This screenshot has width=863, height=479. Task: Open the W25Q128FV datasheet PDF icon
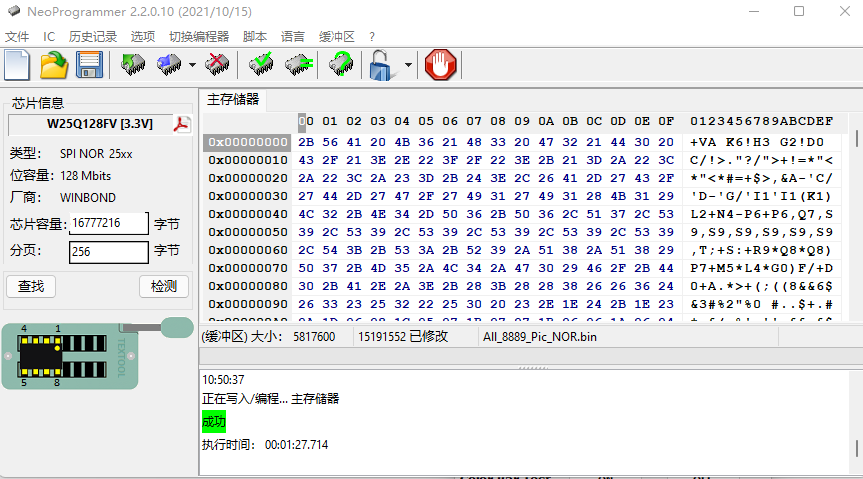tap(182, 124)
